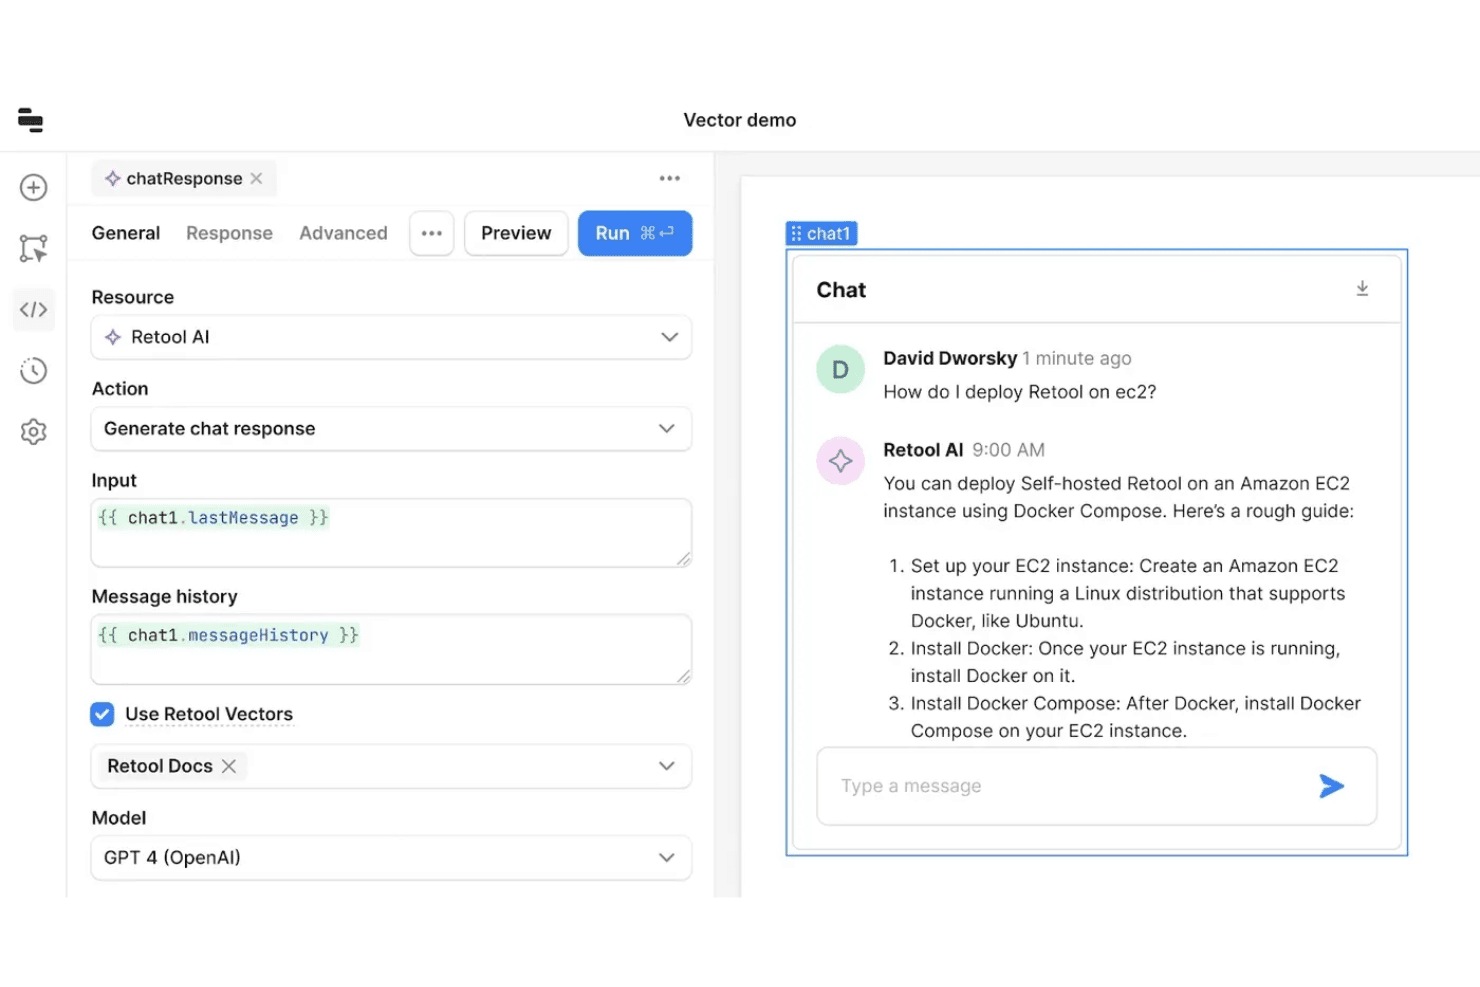The height and width of the screenshot is (987, 1480).
Task: Click the "Install Docker Compose" step text
Action: coord(1135,717)
